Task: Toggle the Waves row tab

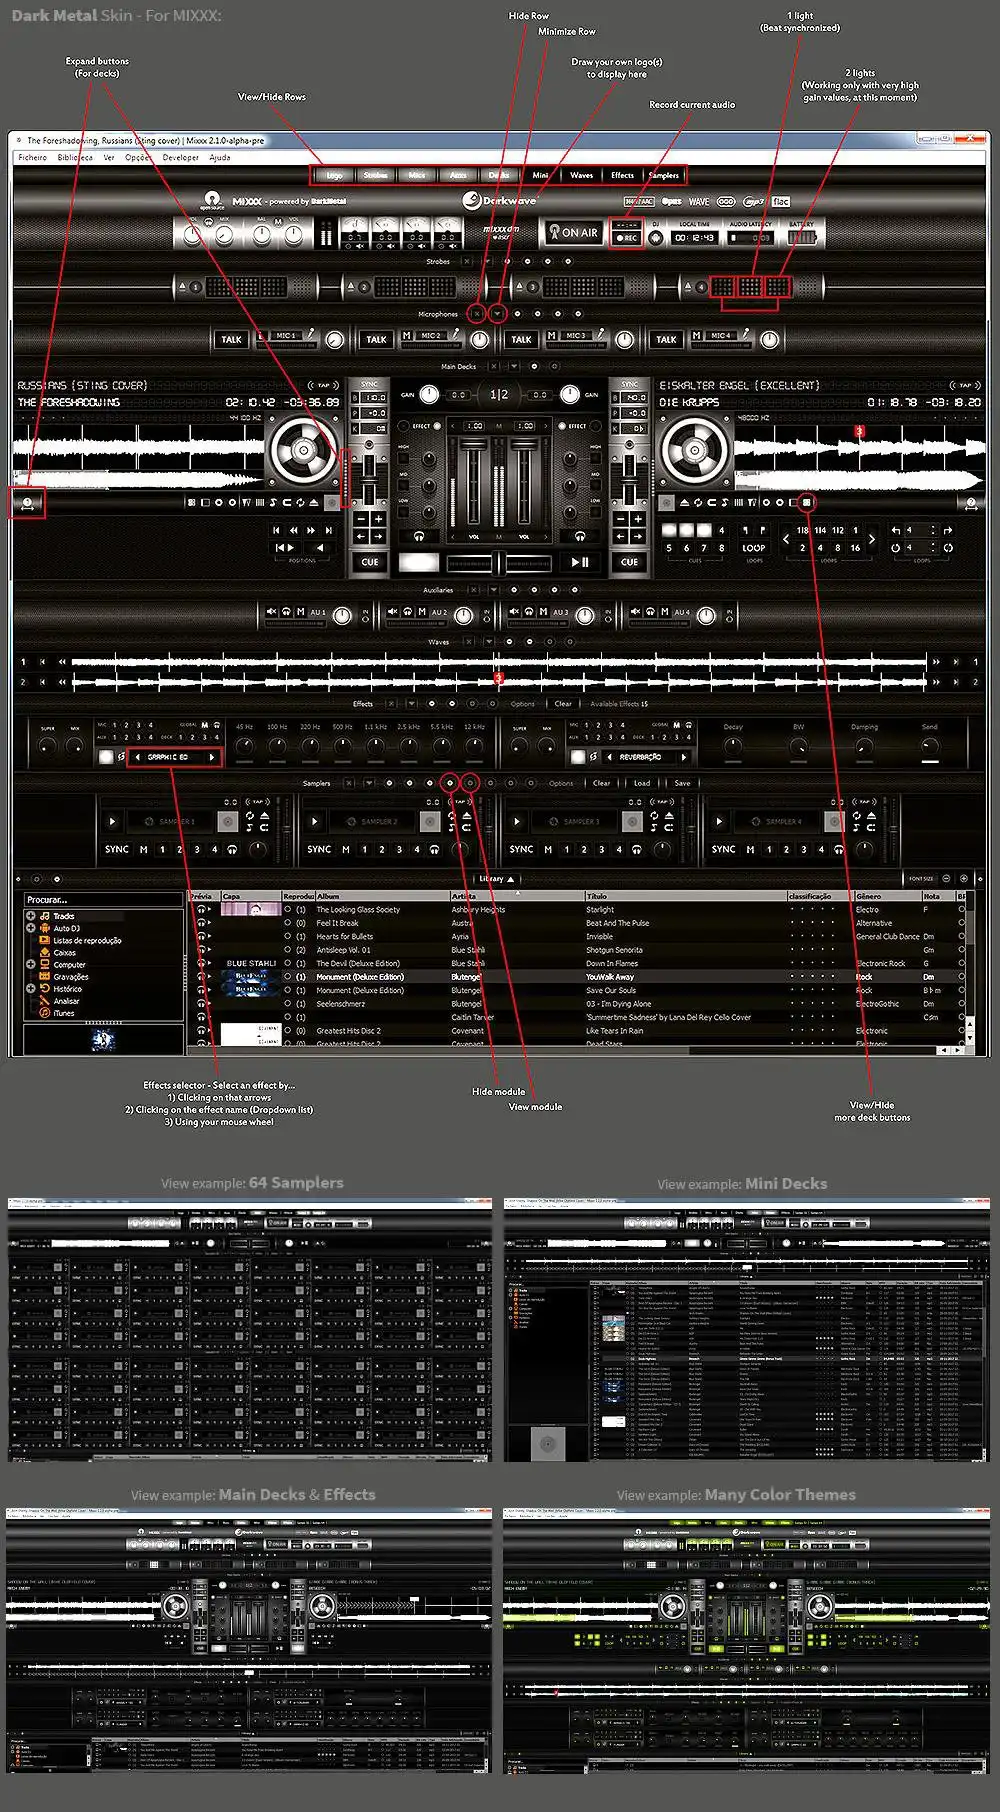Action: (582, 175)
